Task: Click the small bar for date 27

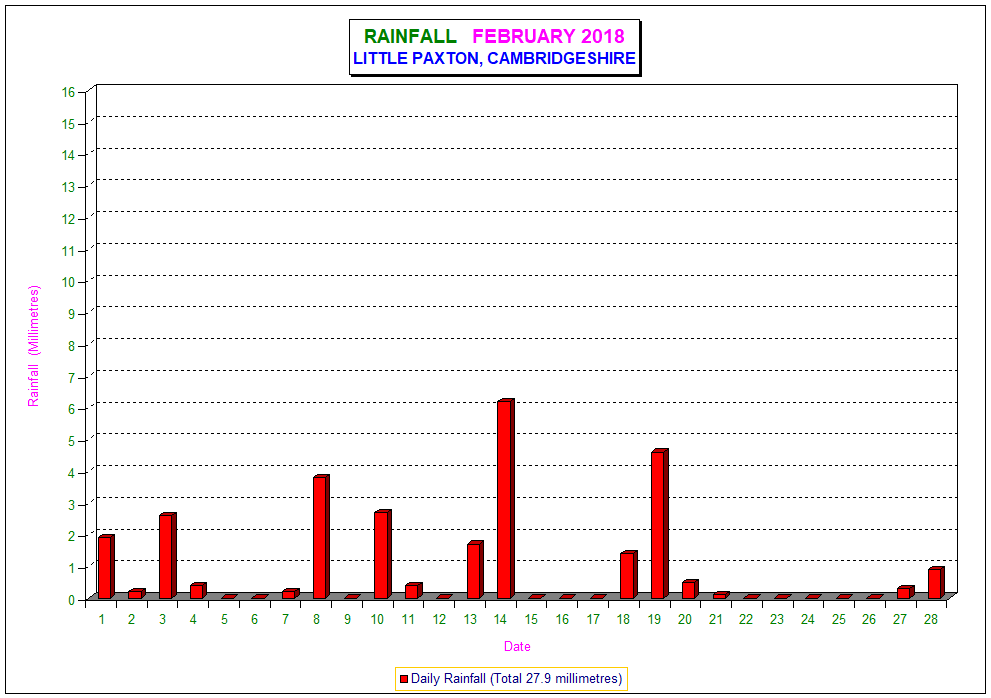Action: click(x=905, y=592)
